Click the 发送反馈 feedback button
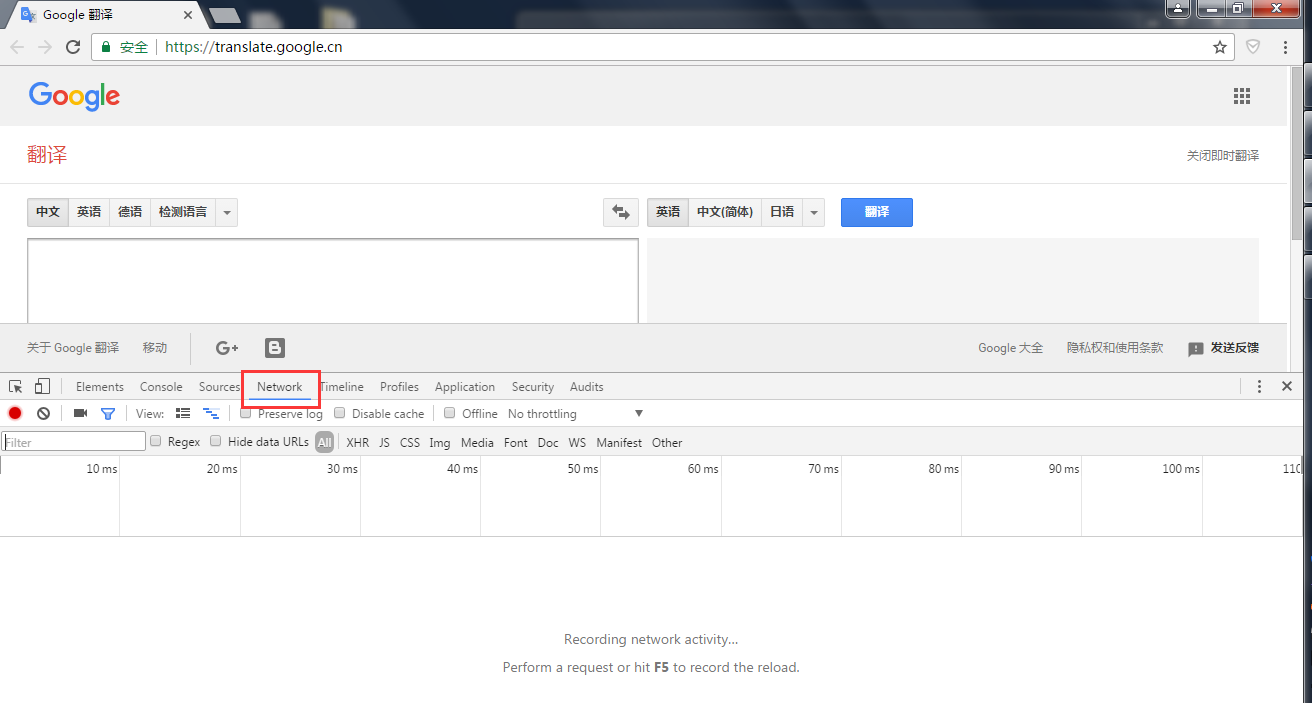Viewport: 1312px width, 703px height. (1223, 348)
